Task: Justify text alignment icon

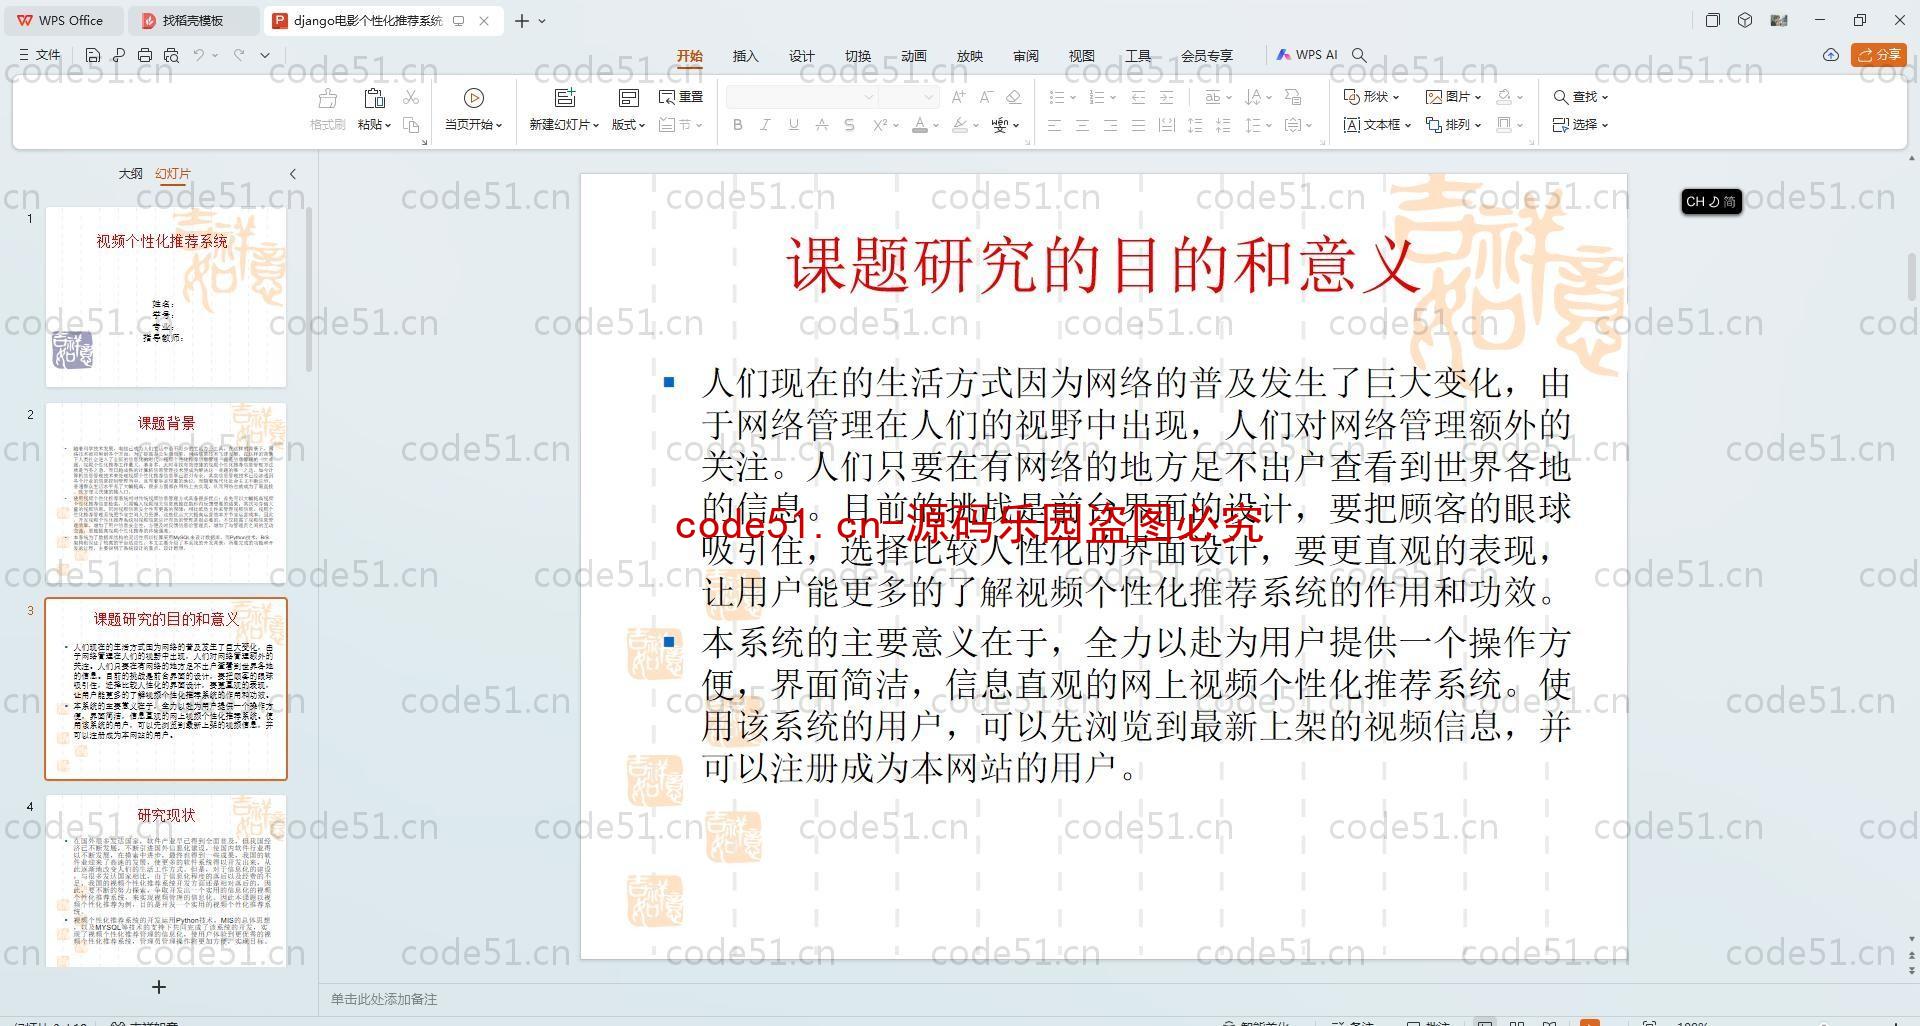Action: [x=1138, y=125]
